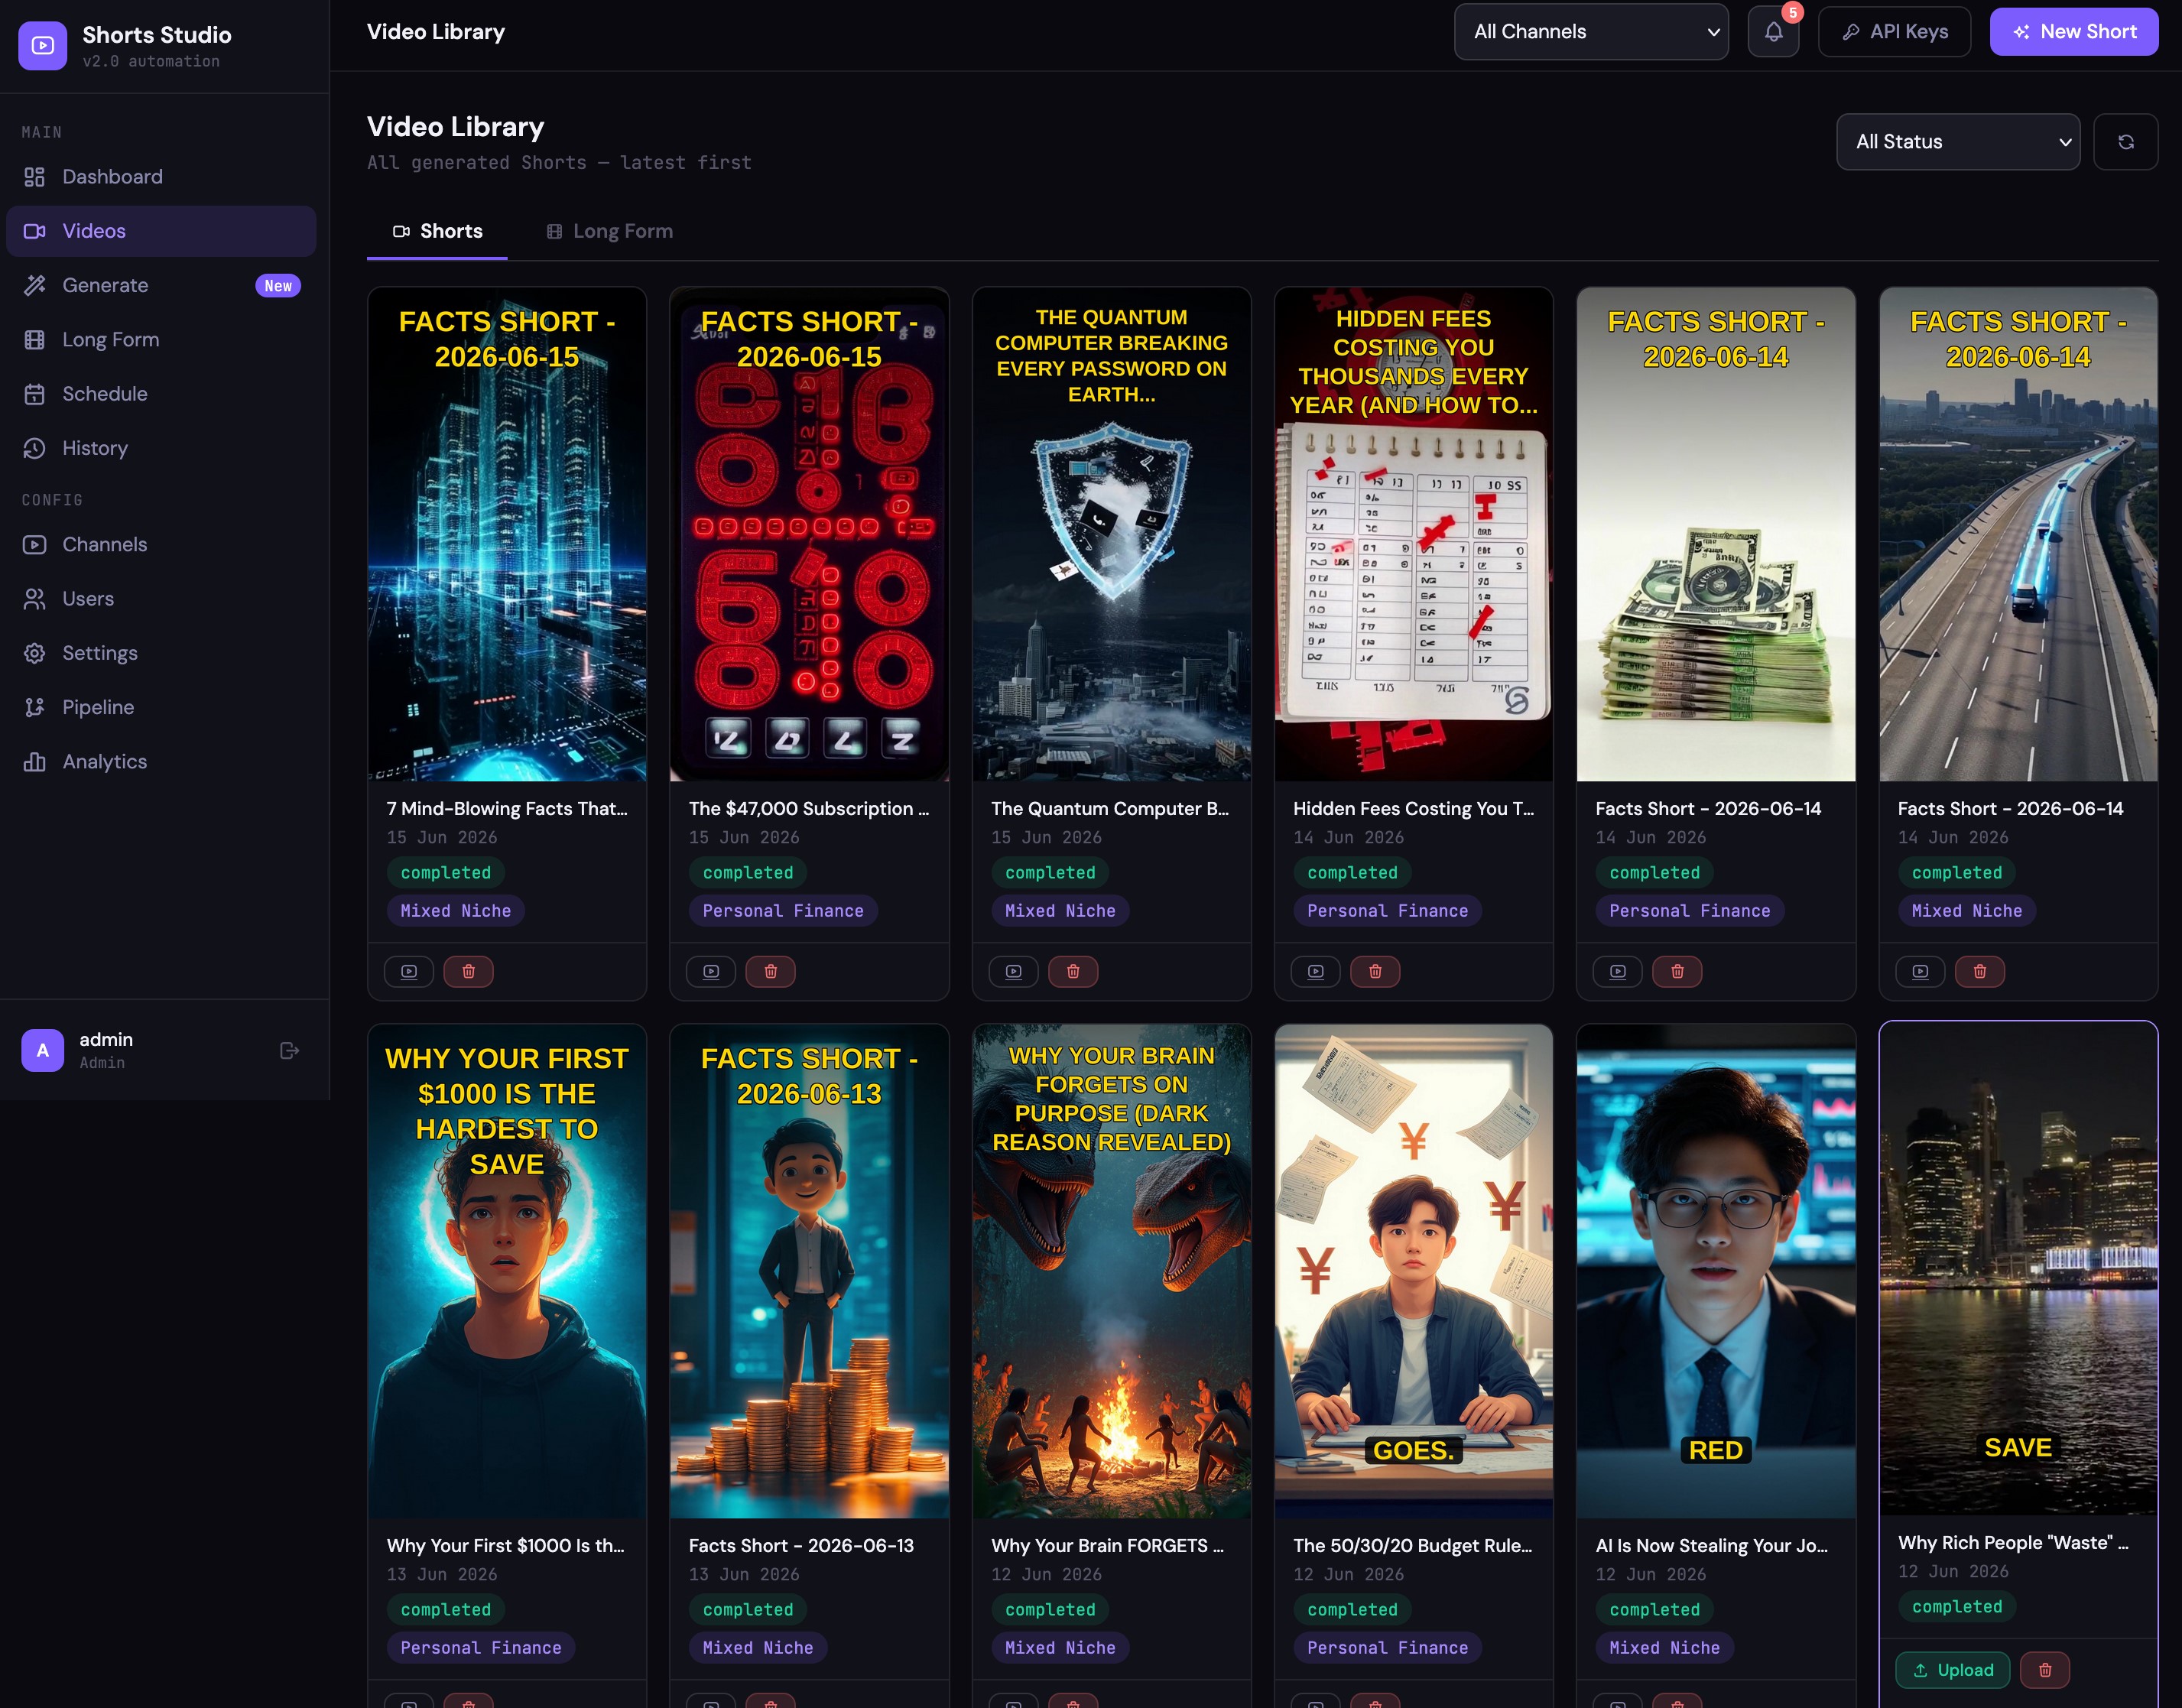This screenshot has width=2182, height=1708.
Task: Click the Facts Short - 2026-06-13 title
Action: [x=801, y=1546]
